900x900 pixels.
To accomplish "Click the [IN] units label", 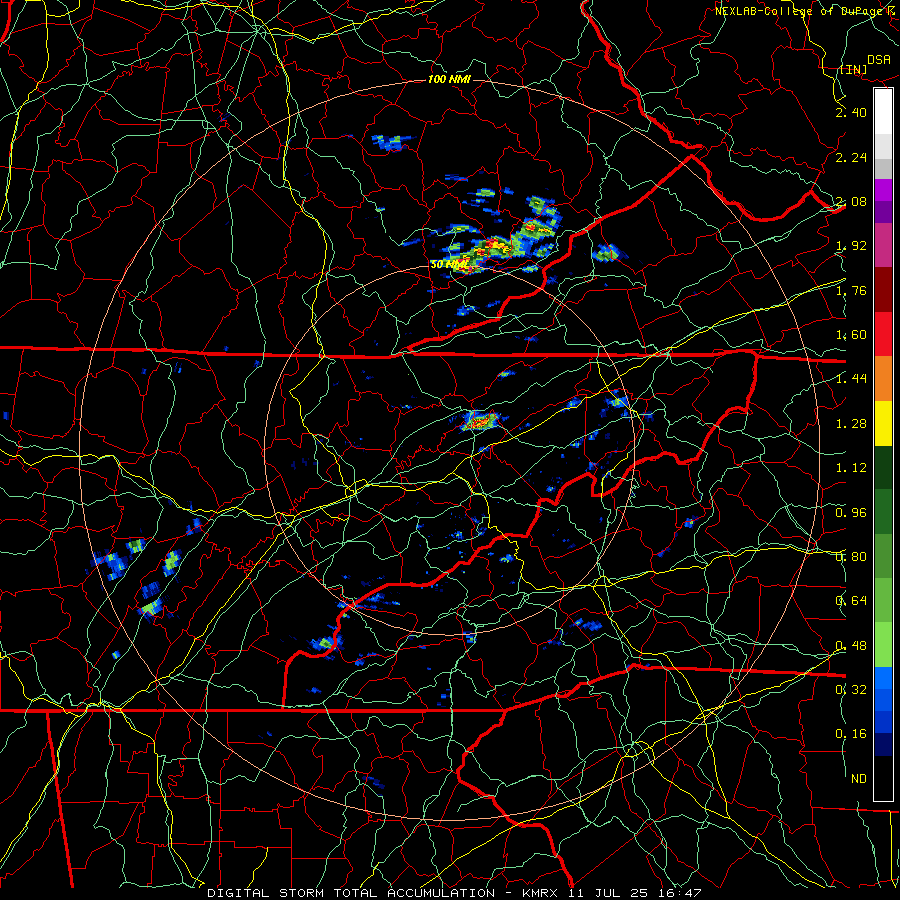I will pyautogui.click(x=853, y=69).
